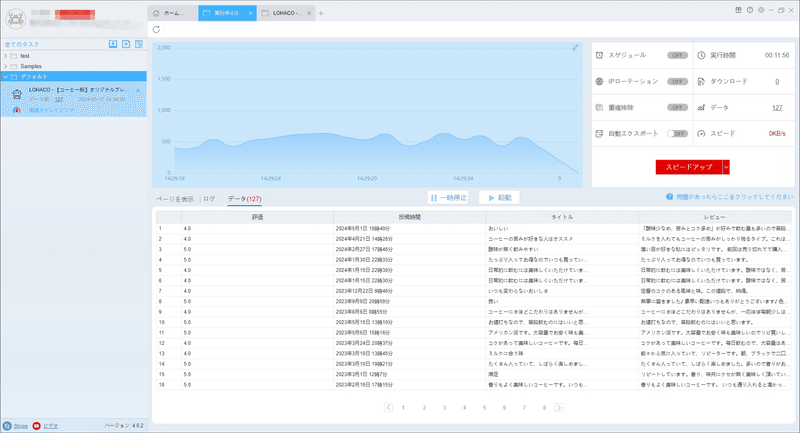This screenshot has height=433, width=800.
Task: Go to the next page with the right arrow
Action: (559, 407)
